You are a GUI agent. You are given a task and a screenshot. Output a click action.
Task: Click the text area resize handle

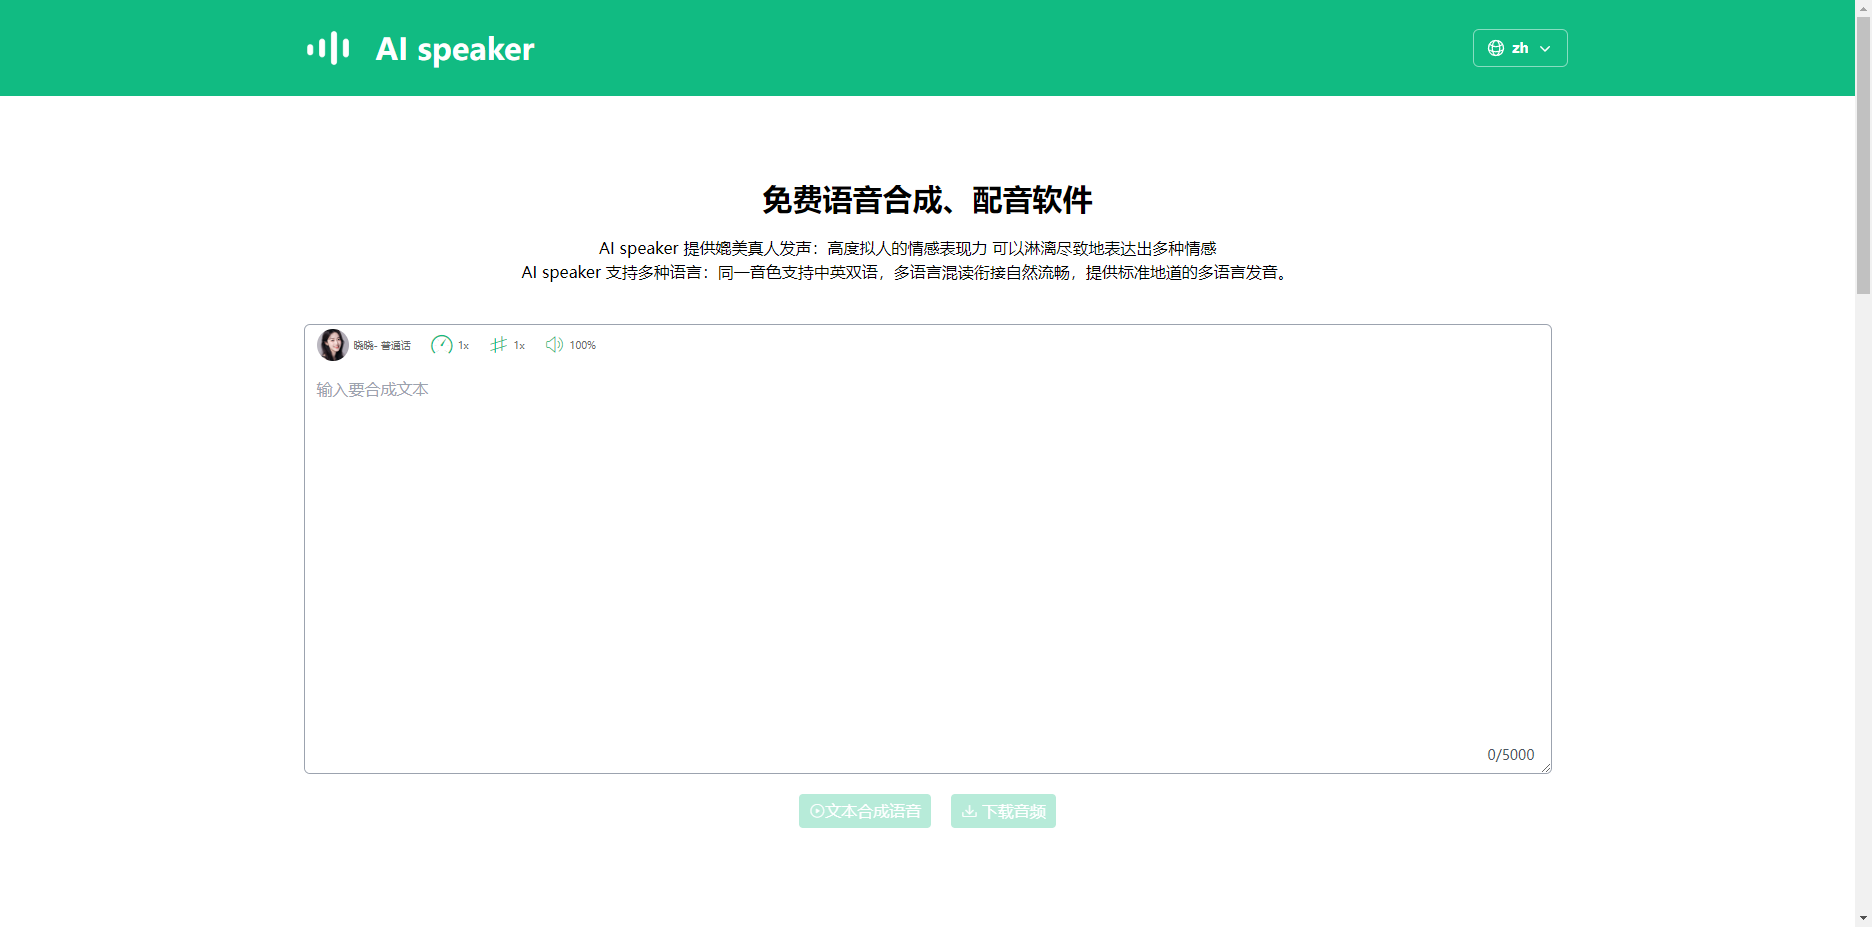point(1545,767)
